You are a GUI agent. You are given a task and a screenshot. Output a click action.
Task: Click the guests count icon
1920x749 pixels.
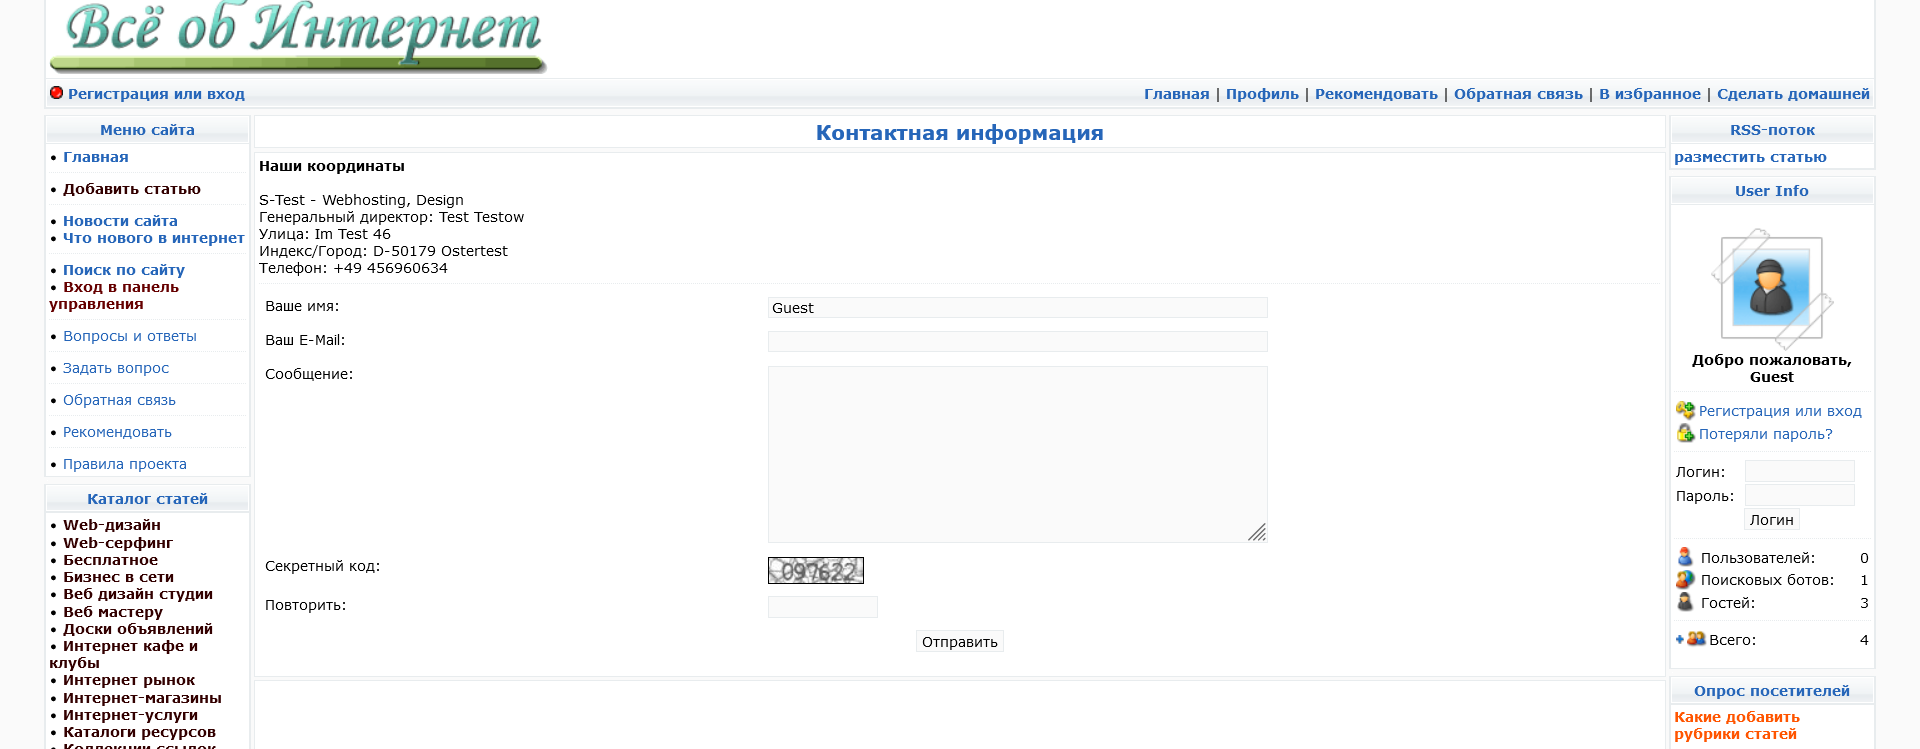click(x=1685, y=602)
